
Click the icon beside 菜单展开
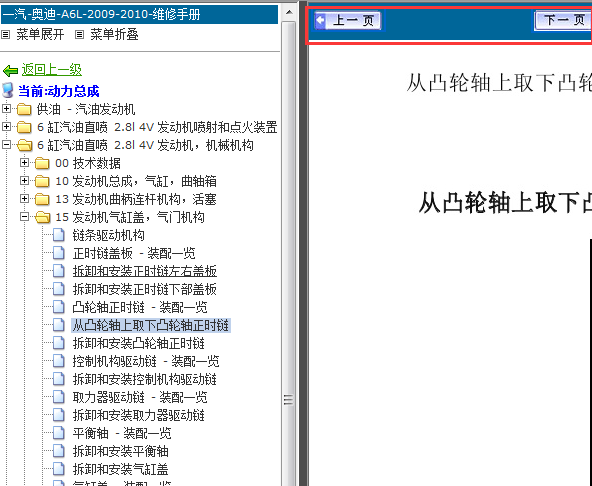5,35
